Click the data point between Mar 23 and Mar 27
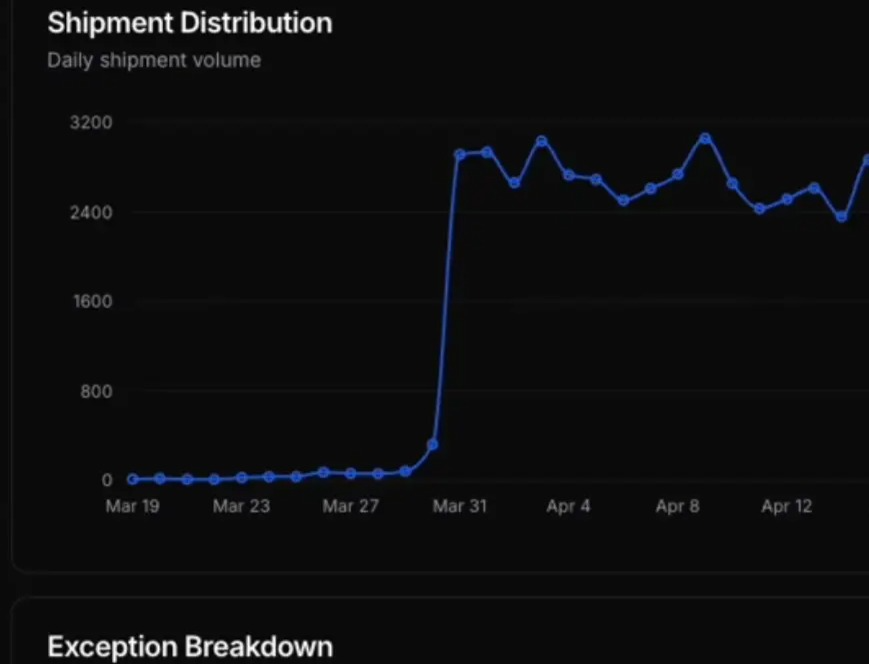The height and width of the screenshot is (664, 869). [295, 476]
